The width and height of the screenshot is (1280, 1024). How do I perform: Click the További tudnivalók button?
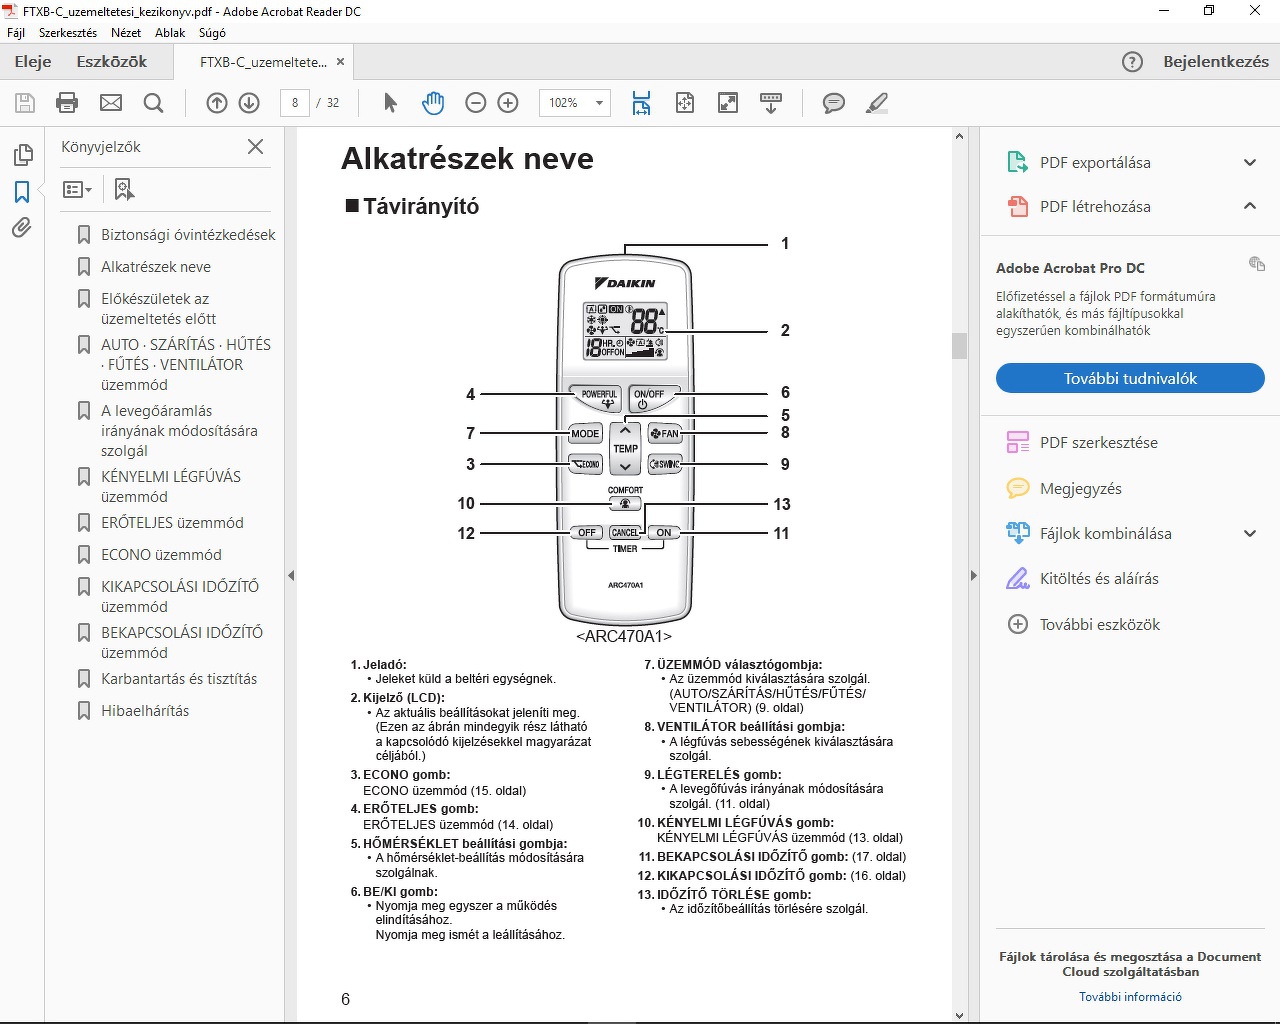coord(1130,378)
